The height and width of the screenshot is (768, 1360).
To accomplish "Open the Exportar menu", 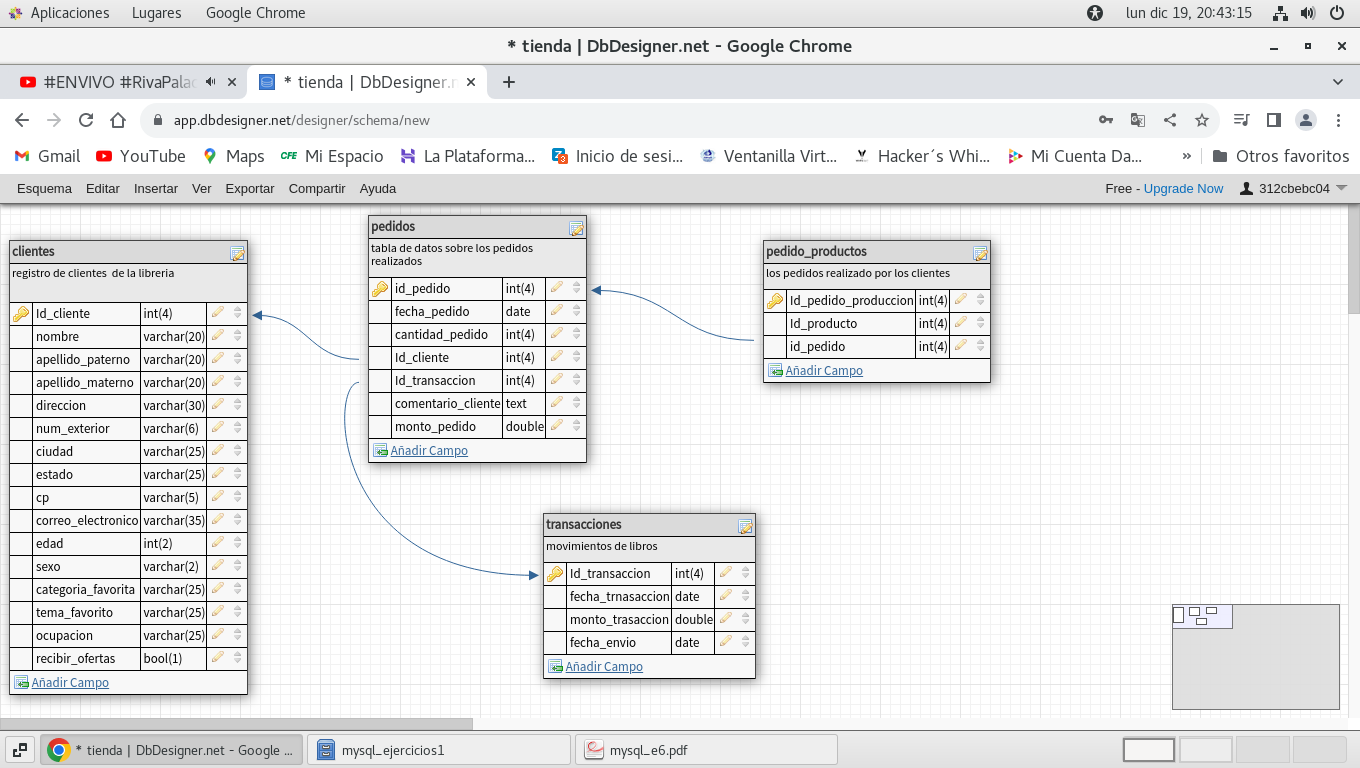I will tap(250, 188).
